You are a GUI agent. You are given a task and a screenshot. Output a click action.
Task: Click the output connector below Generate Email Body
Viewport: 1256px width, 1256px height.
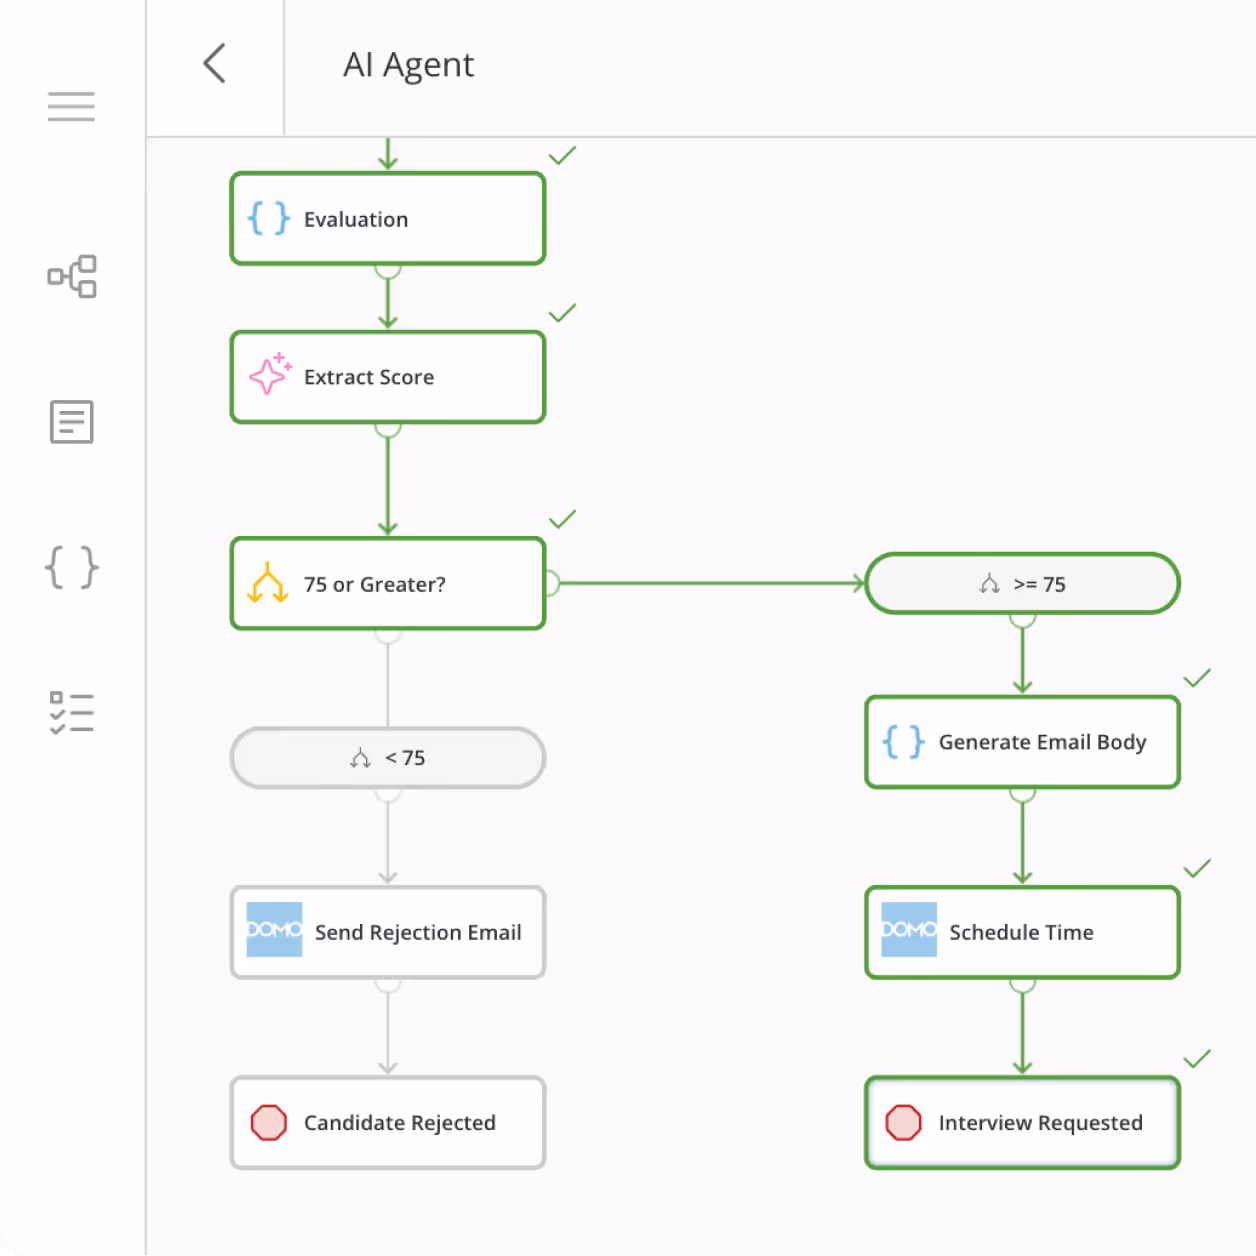click(1022, 794)
